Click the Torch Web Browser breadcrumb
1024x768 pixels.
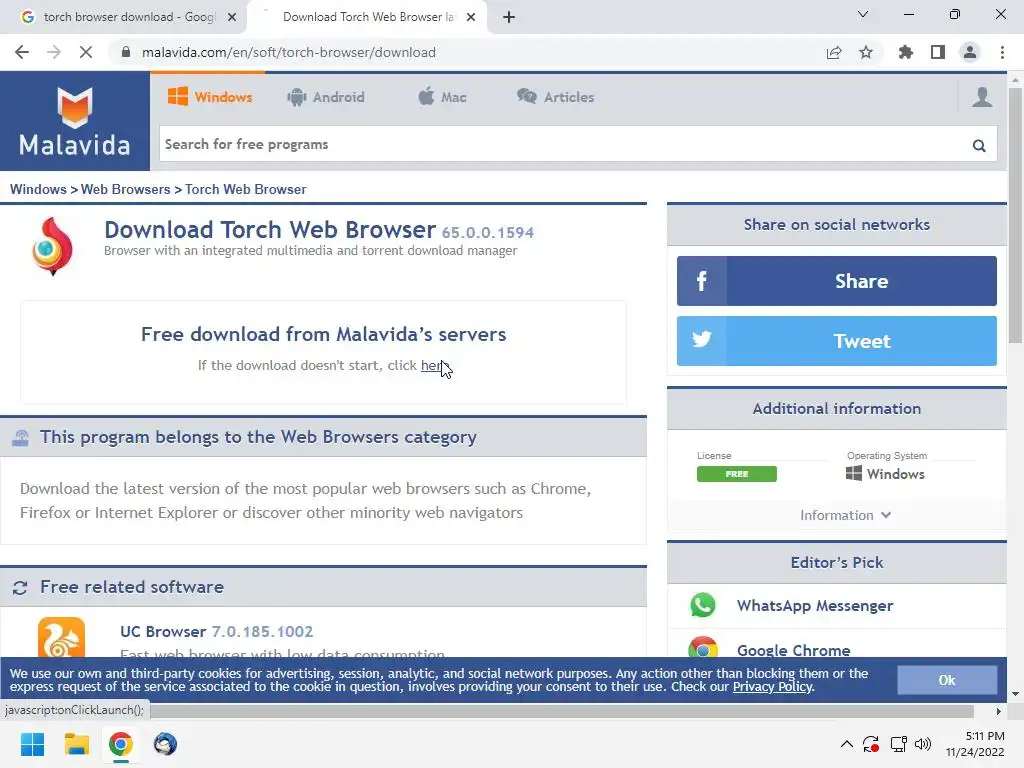coord(246,189)
